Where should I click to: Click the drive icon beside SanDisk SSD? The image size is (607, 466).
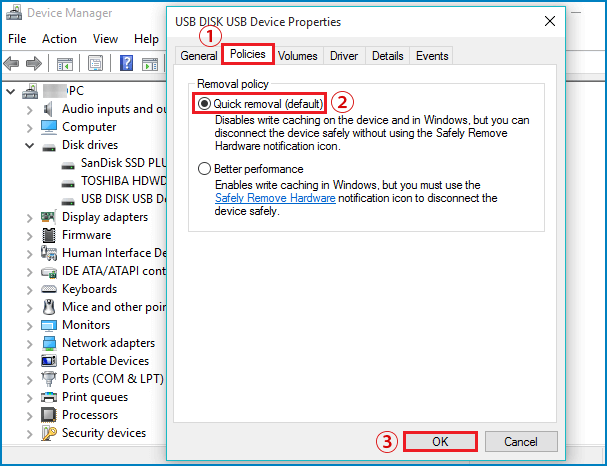[68, 165]
